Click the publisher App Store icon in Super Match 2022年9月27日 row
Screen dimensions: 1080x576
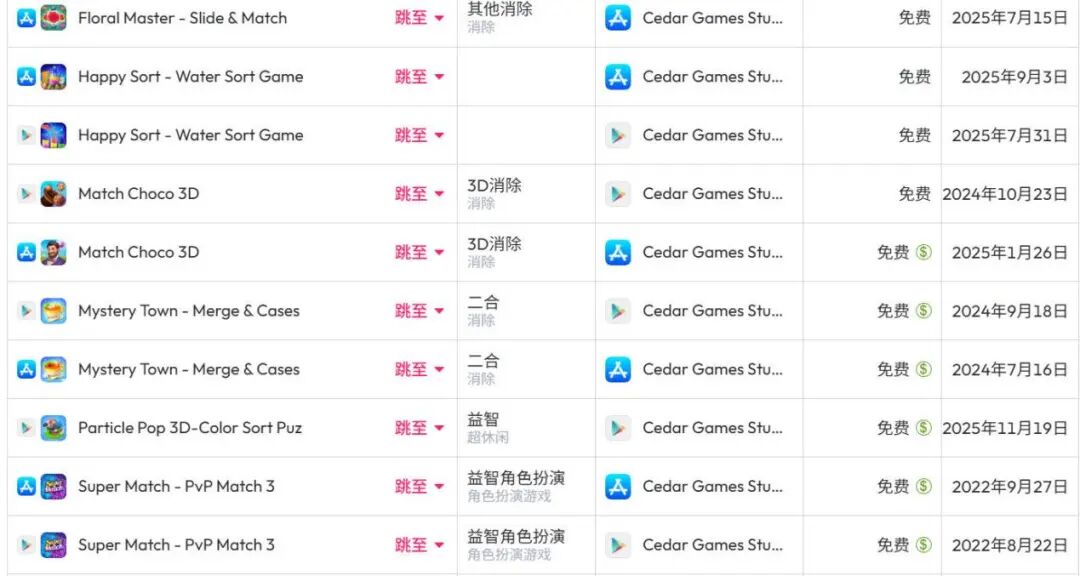[x=618, y=486]
